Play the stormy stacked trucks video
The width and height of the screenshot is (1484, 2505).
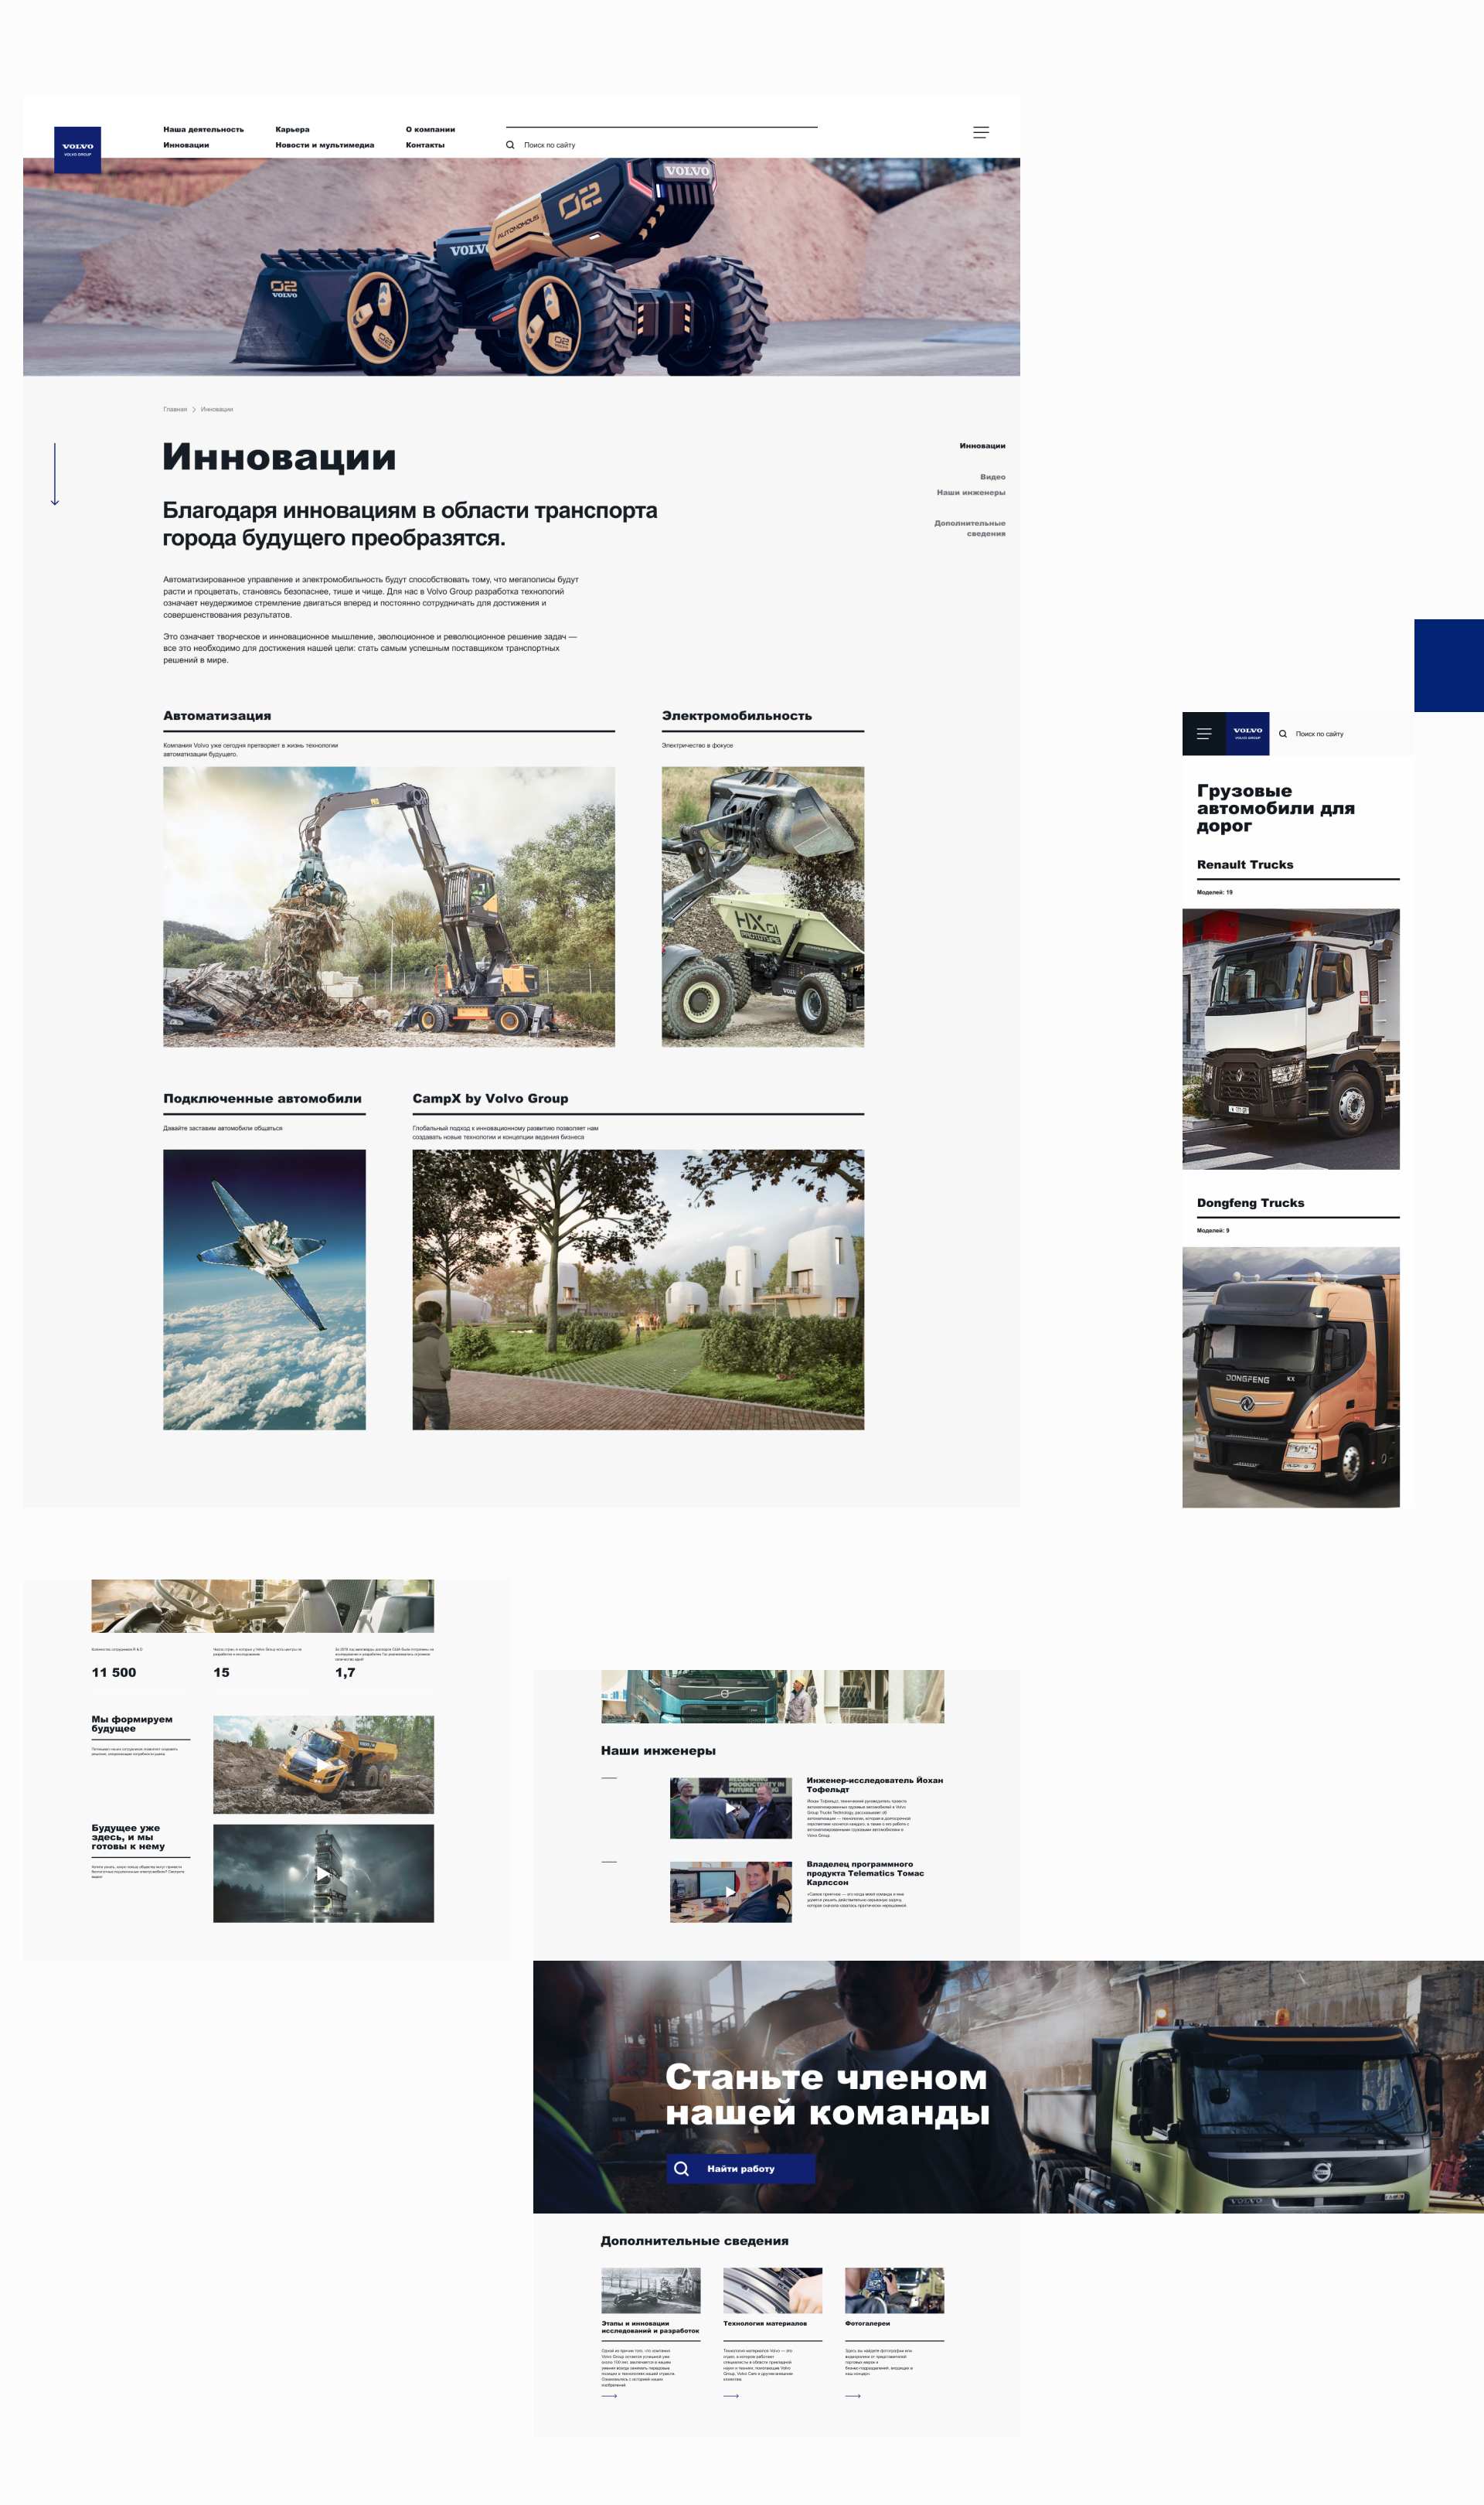(x=323, y=1873)
